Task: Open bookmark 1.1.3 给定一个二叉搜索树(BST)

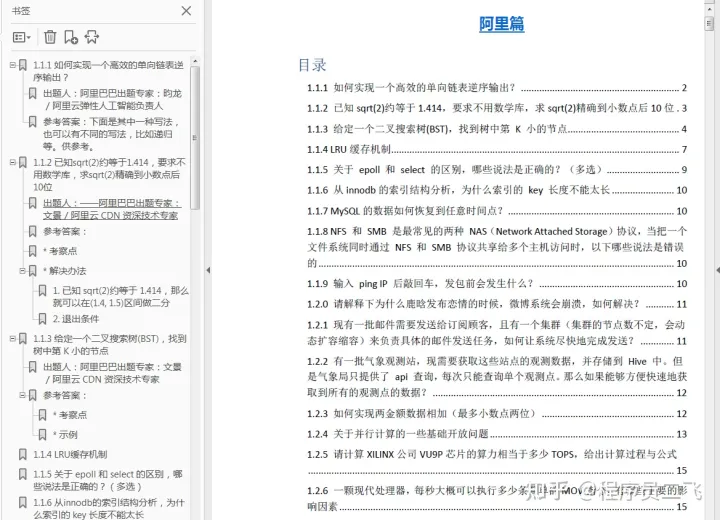Action: click(109, 345)
